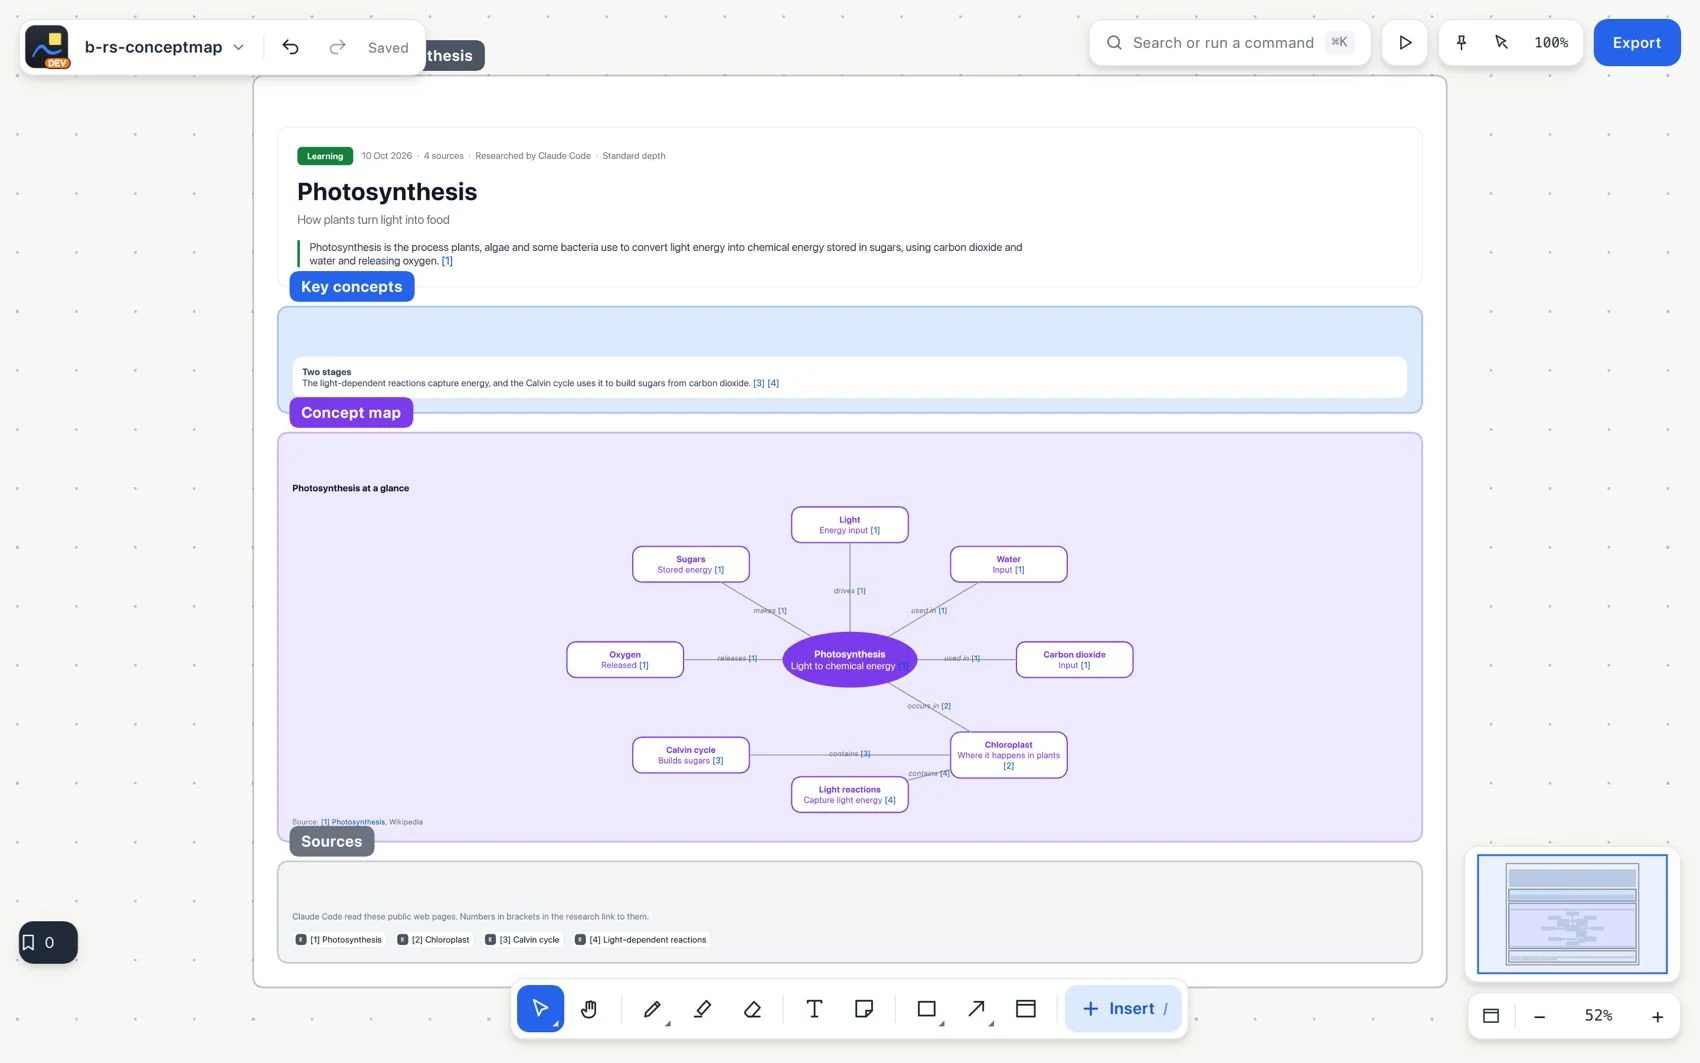
Task: Open the bookmarks counter badge
Action: point(48,942)
